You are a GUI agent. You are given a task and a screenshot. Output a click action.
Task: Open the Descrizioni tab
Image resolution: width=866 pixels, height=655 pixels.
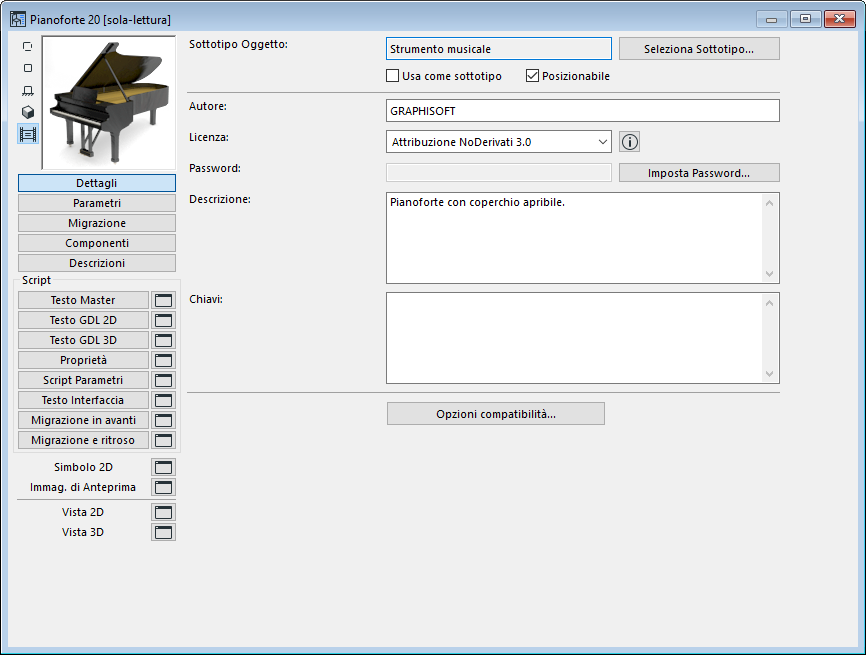[97, 263]
